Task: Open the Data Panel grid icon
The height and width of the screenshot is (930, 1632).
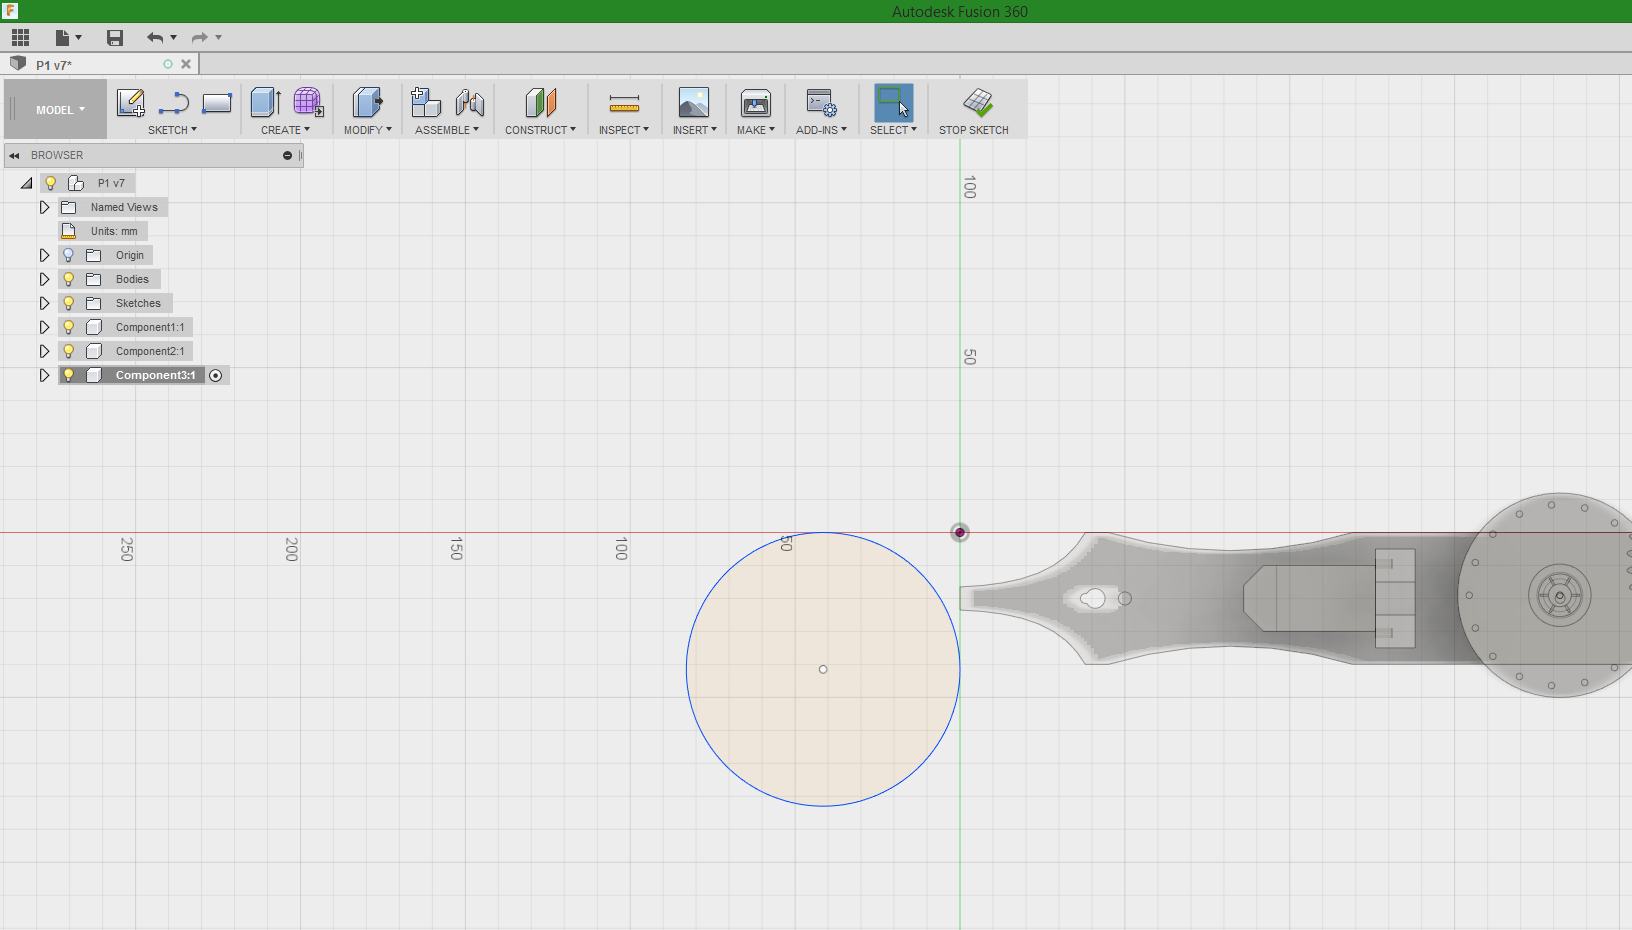Action: (x=20, y=38)
